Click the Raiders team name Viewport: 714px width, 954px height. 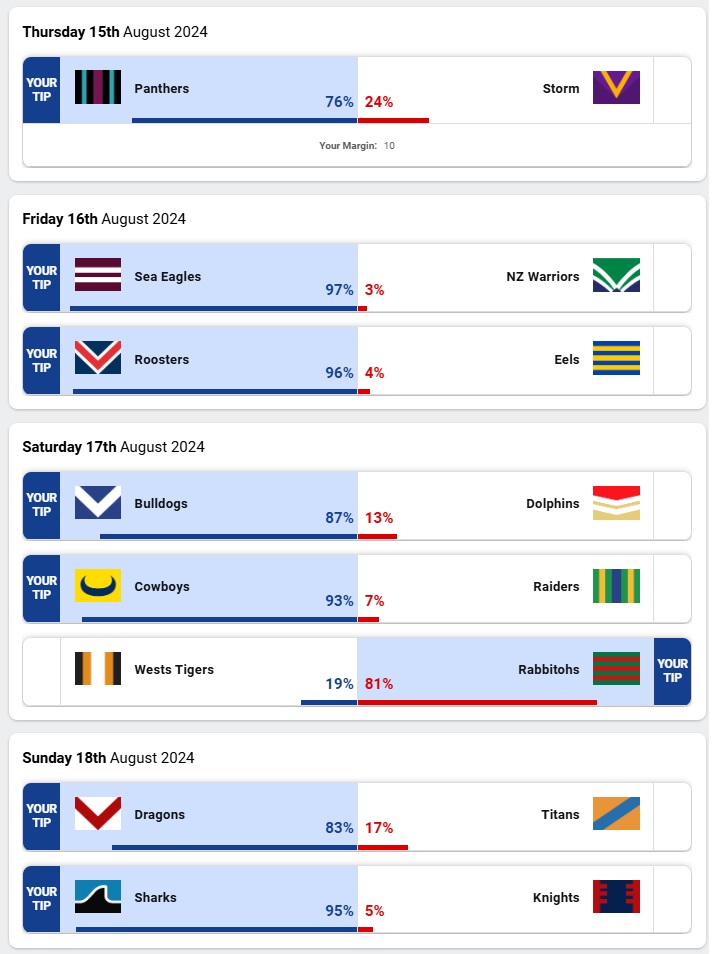556,587
